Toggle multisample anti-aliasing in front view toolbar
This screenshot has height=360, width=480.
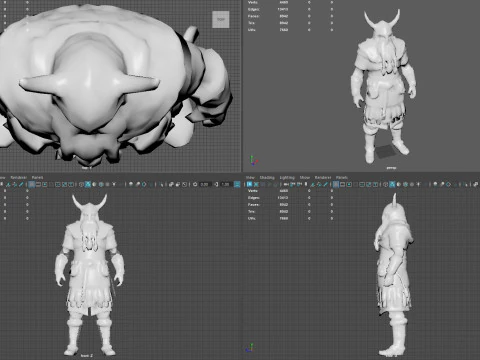pos(144,184)
